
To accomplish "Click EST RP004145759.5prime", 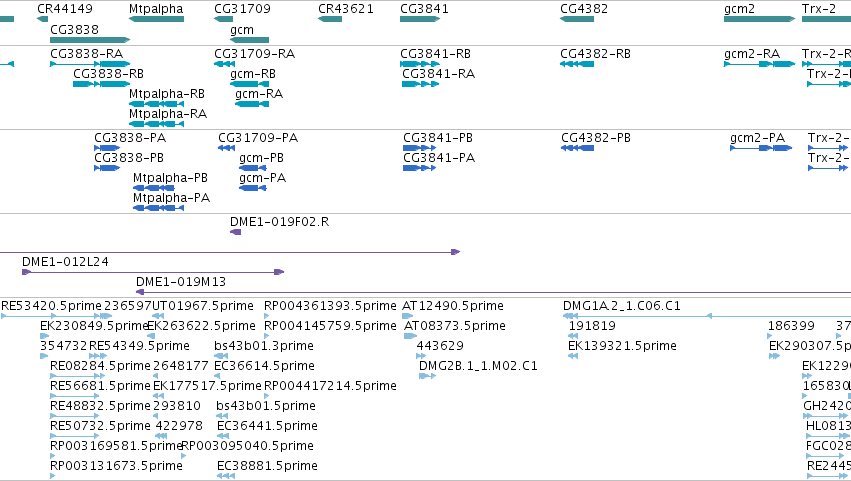I will coord(330,326).
